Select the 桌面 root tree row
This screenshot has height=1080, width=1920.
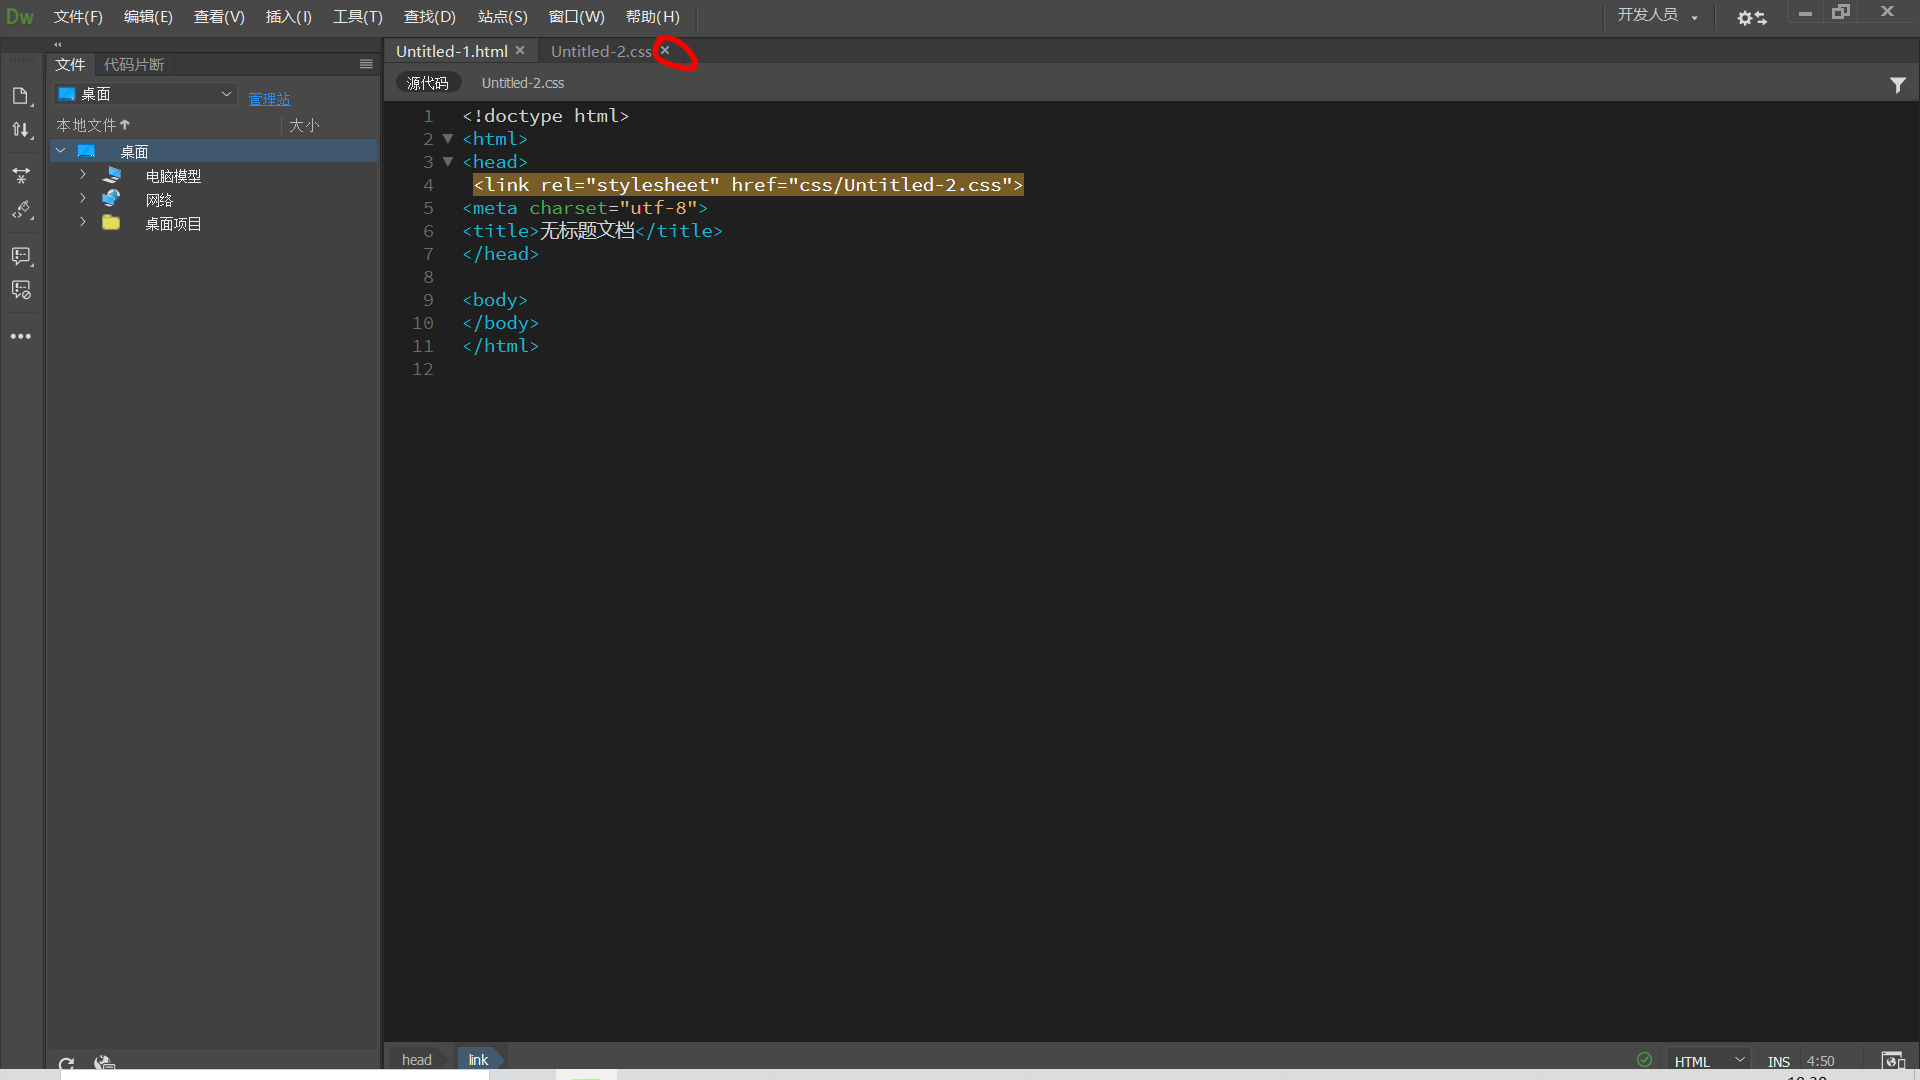pyautogui.click(x=214, y=151)
